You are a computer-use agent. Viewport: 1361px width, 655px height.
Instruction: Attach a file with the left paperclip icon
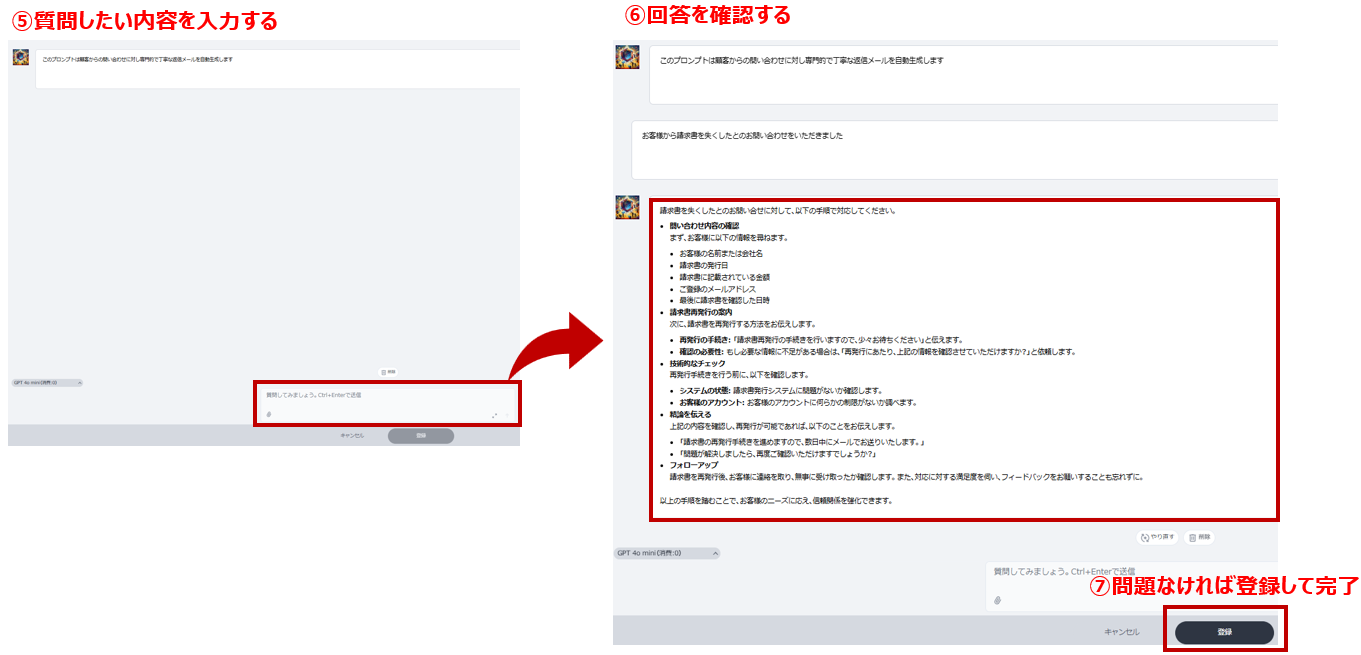pyautogui.click(x=268, y=414)
